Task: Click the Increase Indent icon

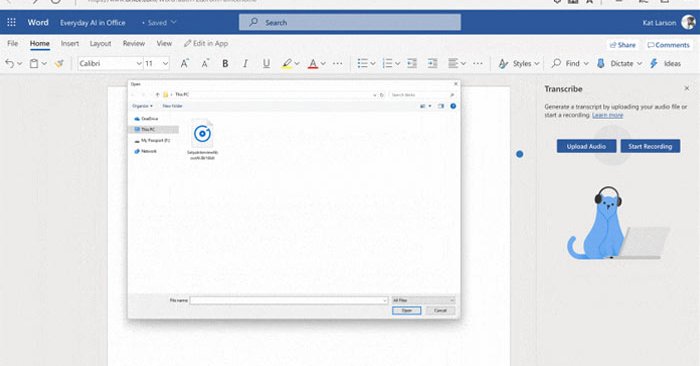Action: [x=432, y=64]
